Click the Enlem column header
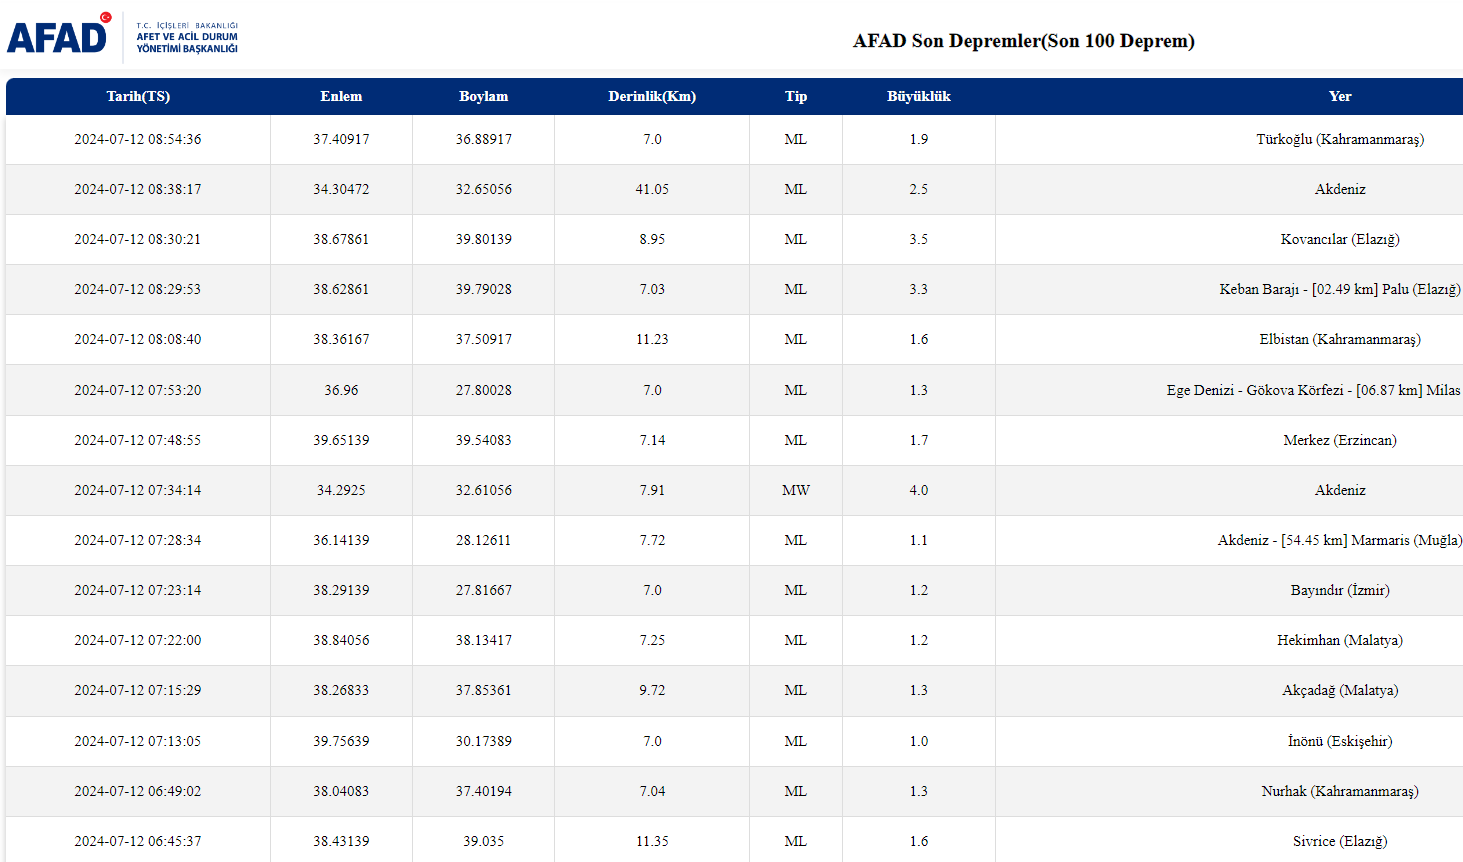This screenshot has width=1463, height=862. click(x=341, y=96)
